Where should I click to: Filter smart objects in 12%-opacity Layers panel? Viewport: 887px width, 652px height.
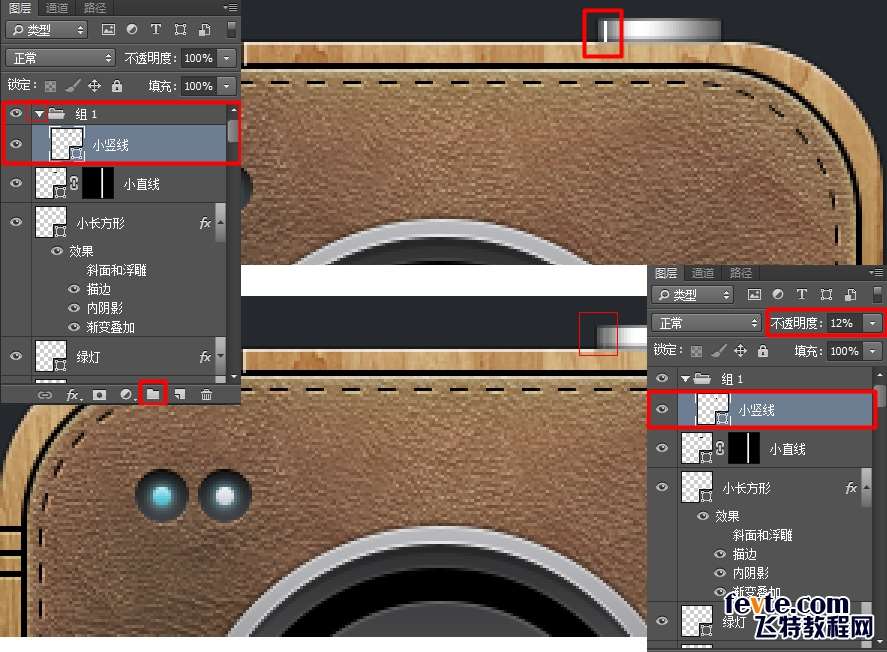pyautogui.click(x=851, y=295)
